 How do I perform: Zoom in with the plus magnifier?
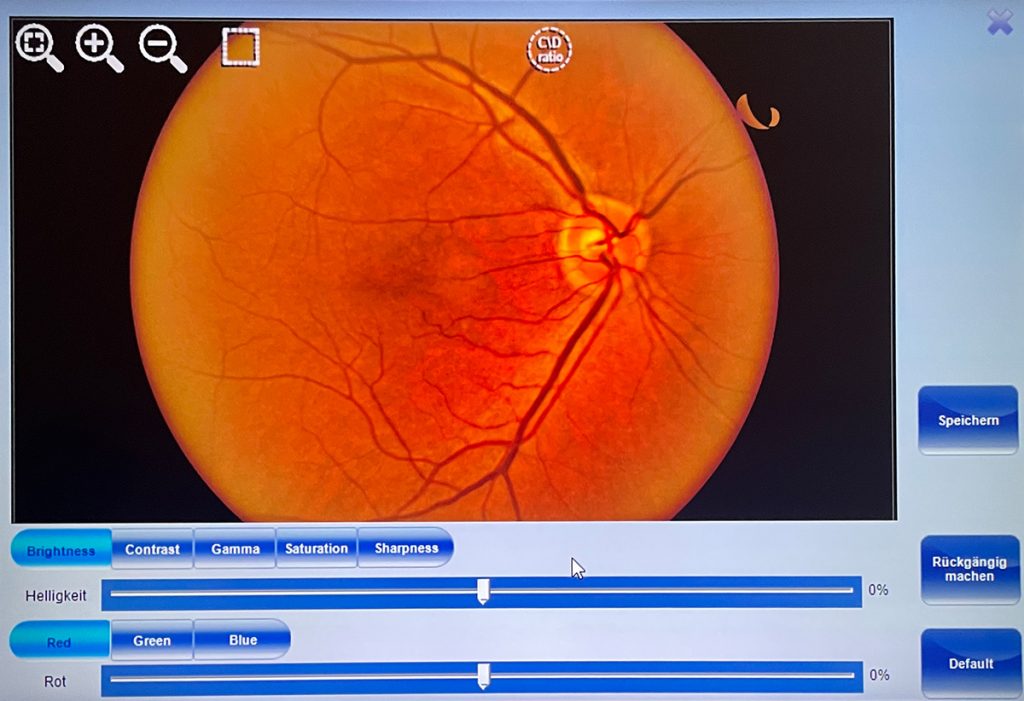[98, 46]
